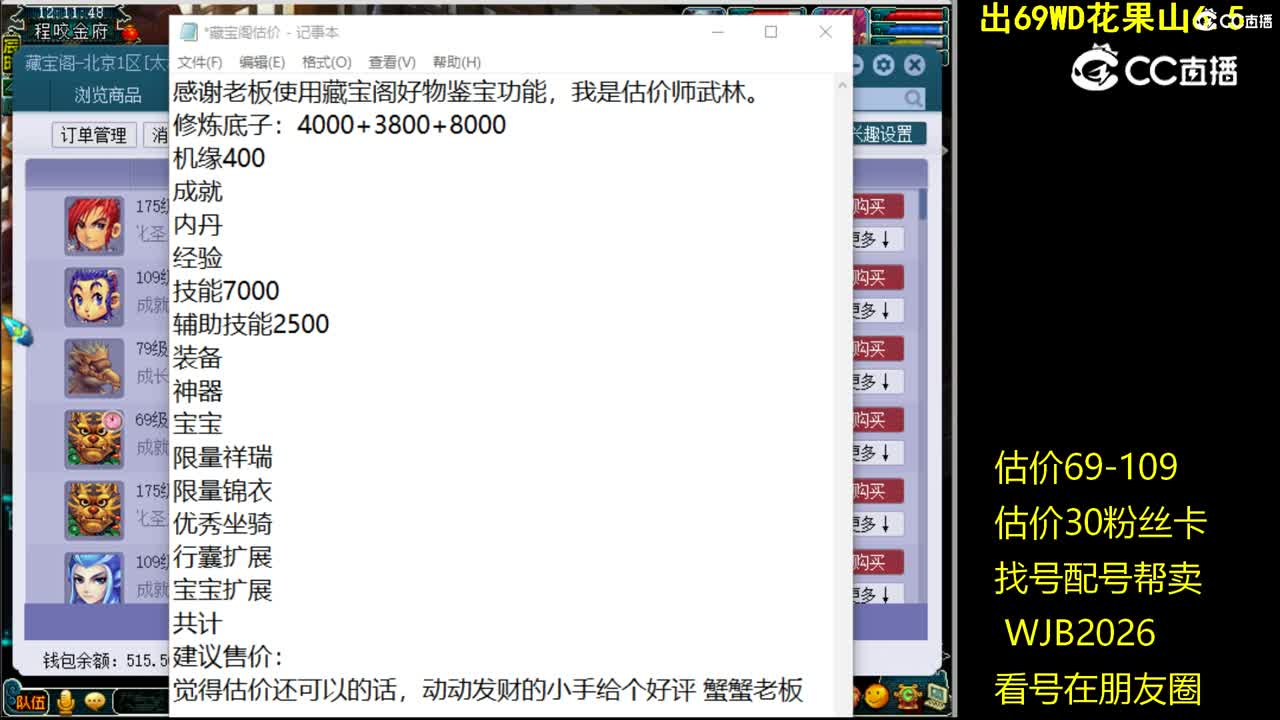The height and width of the screenshot is (720, 1280).
Task: Buy the first listed 175级 character
Action: 878,207
